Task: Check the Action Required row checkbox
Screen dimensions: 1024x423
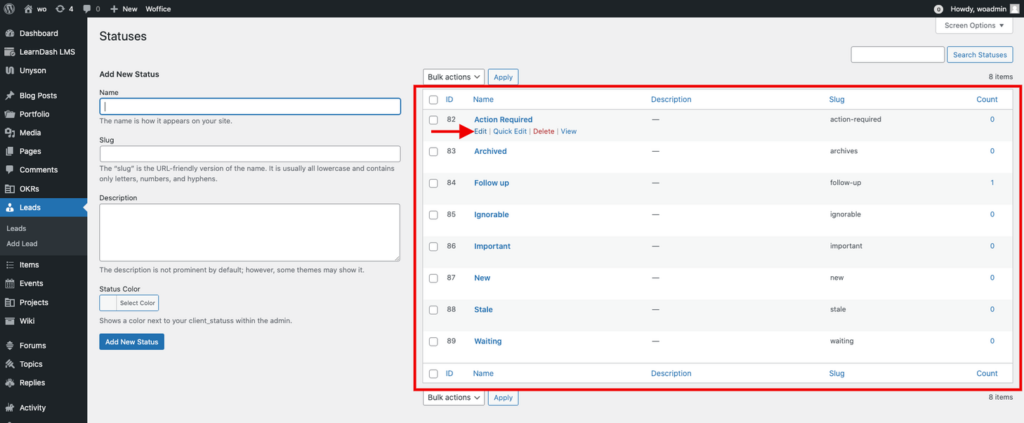Action: pyautogui.click(x=433, y=120)
